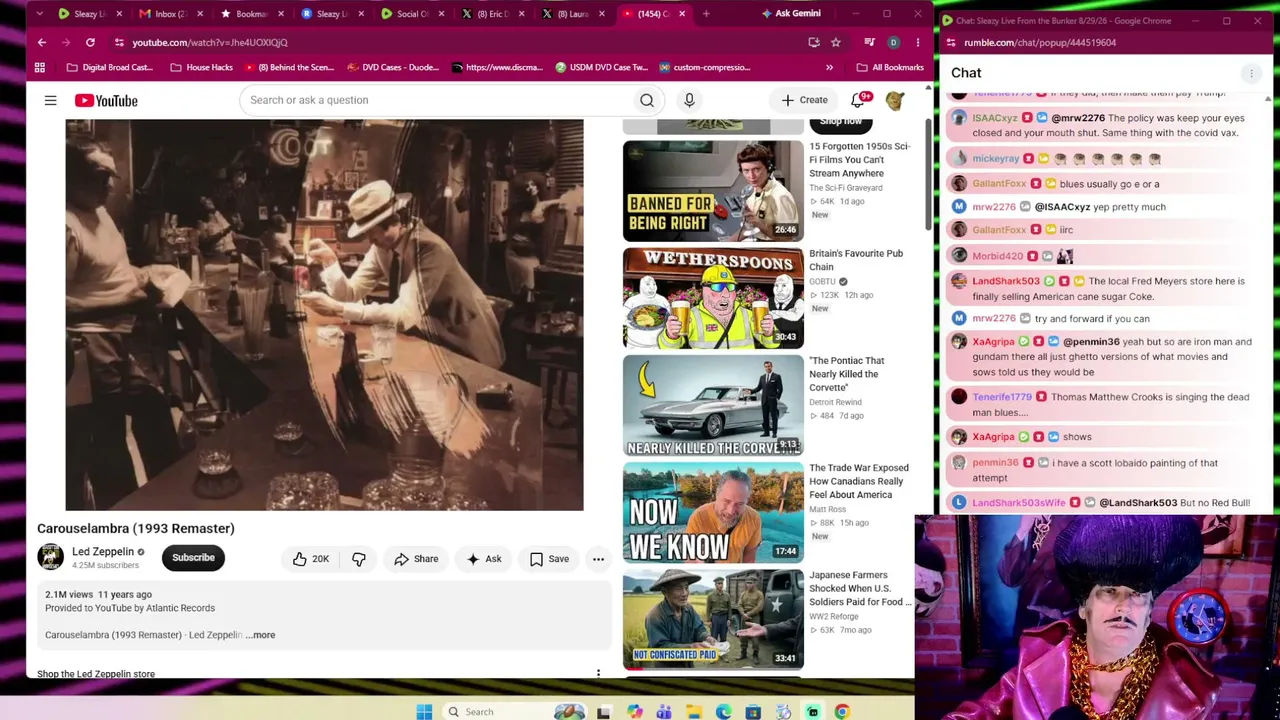Start voice search with the microphone
The width and height of the screenshot is (1280, 720).
click(x=689, y=100)
